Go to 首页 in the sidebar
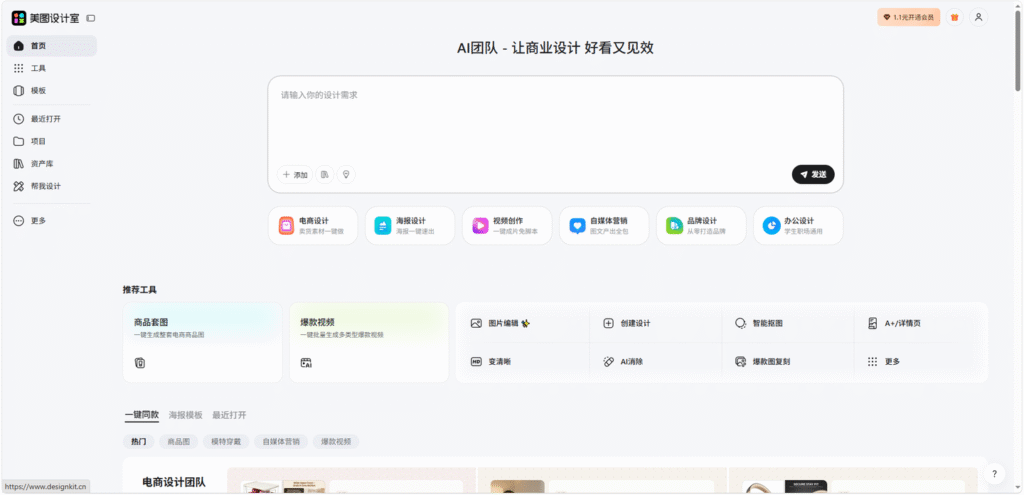This screenshot has width=1024, height=495. pos(52,46)
